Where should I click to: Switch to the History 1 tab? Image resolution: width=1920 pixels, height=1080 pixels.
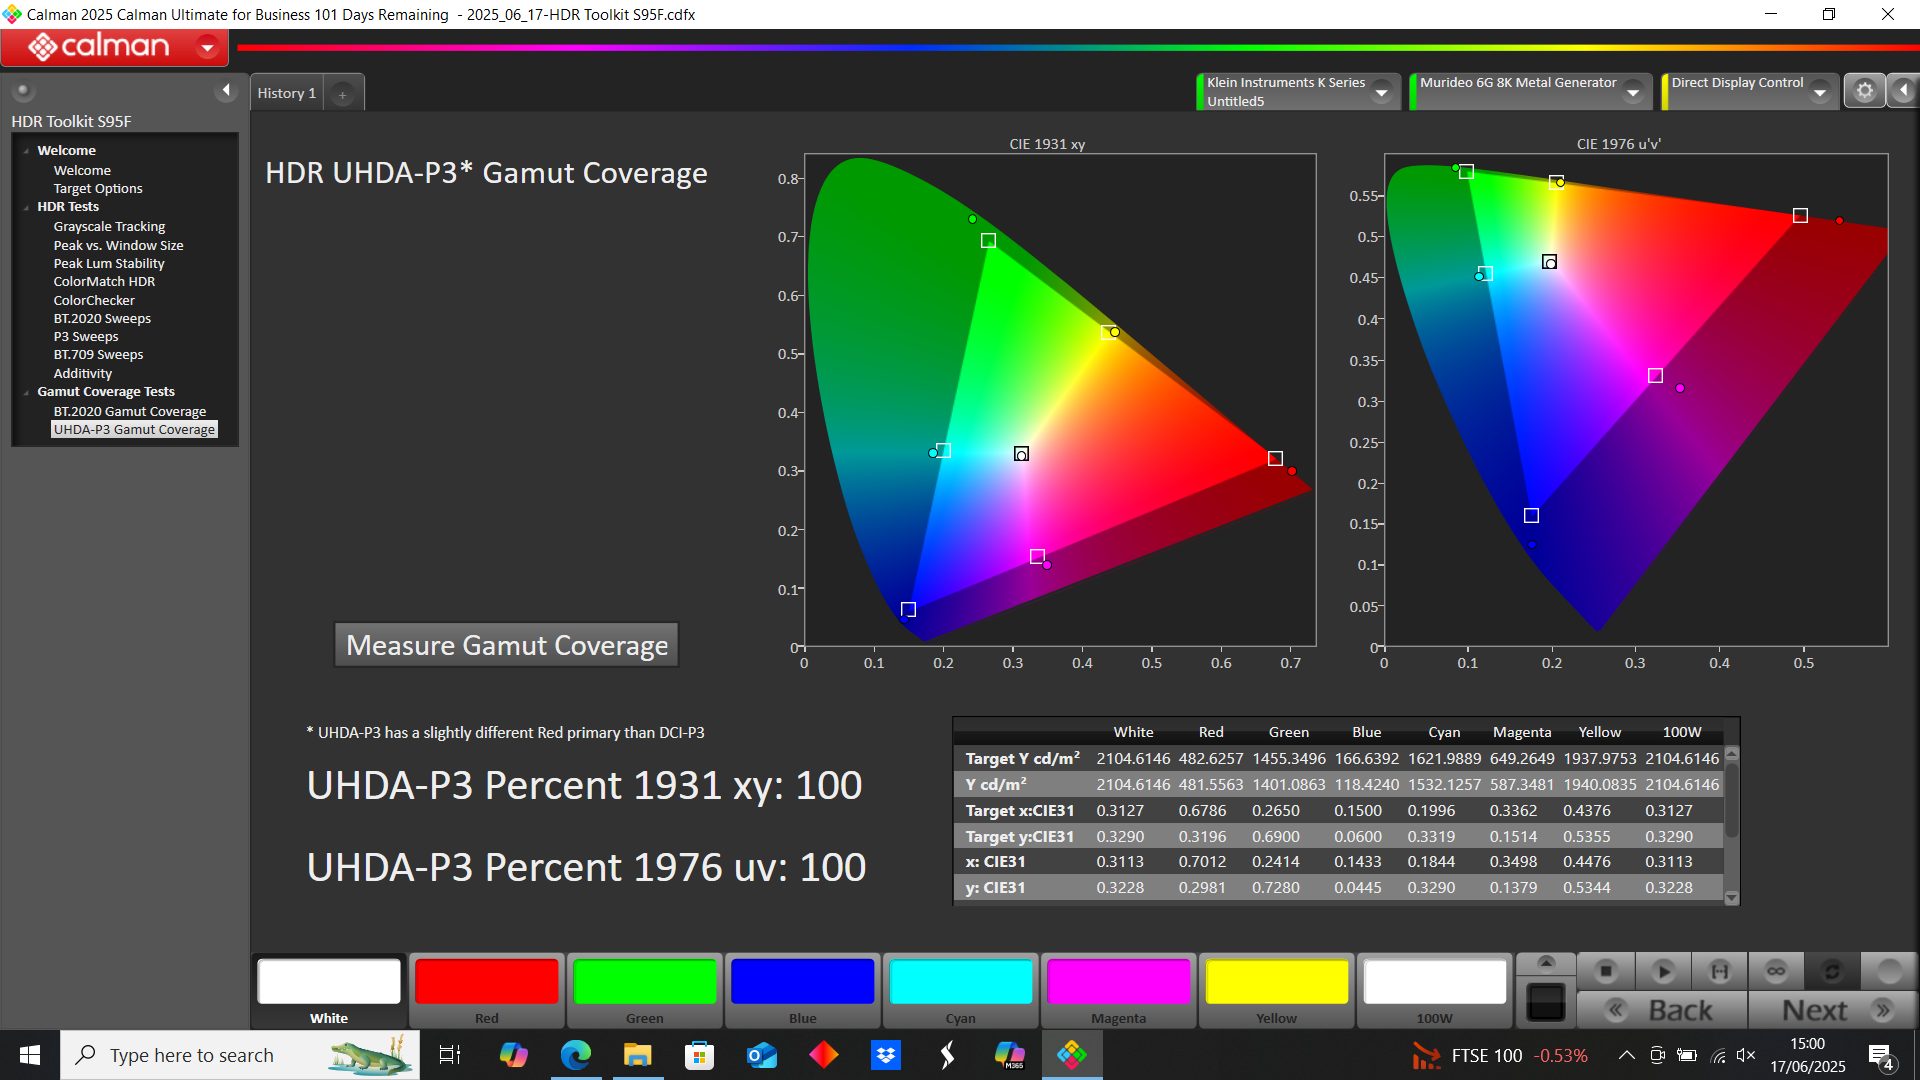[286, 93]
